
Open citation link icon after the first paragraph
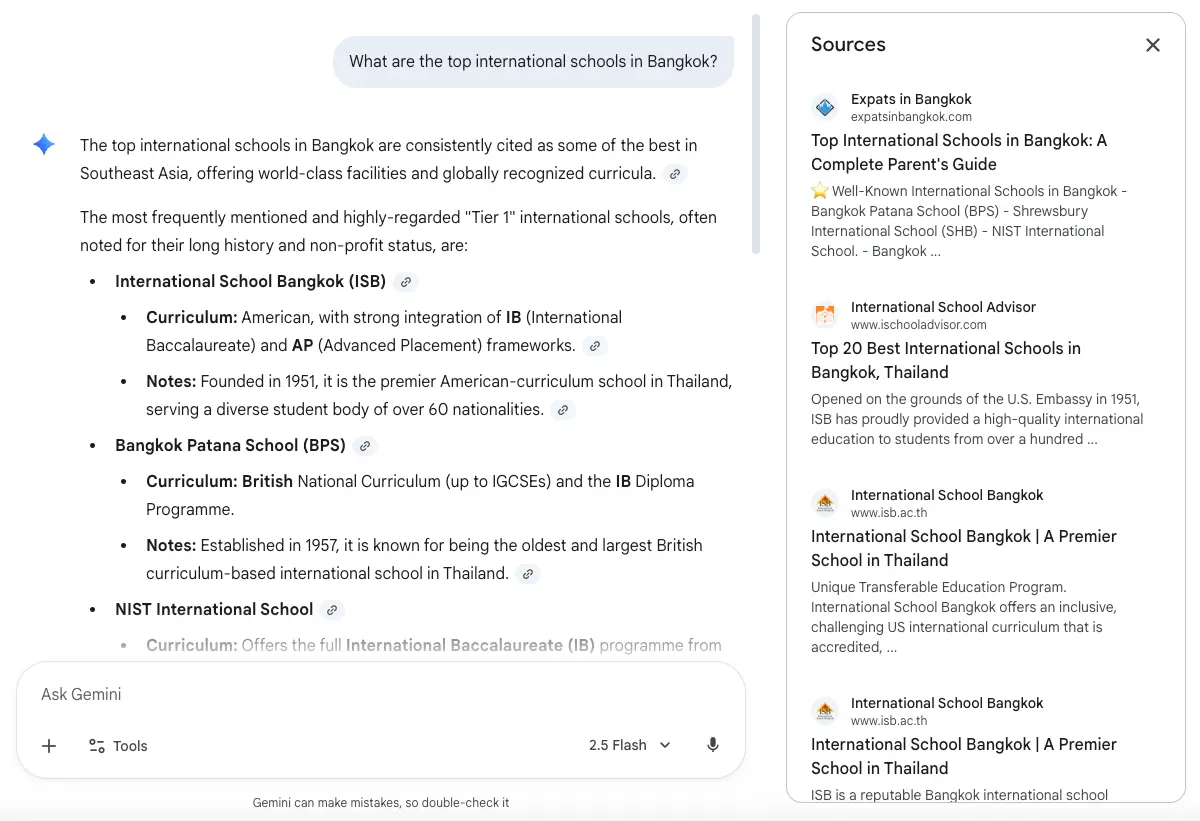pyautogui.click(x=674, y=174)
